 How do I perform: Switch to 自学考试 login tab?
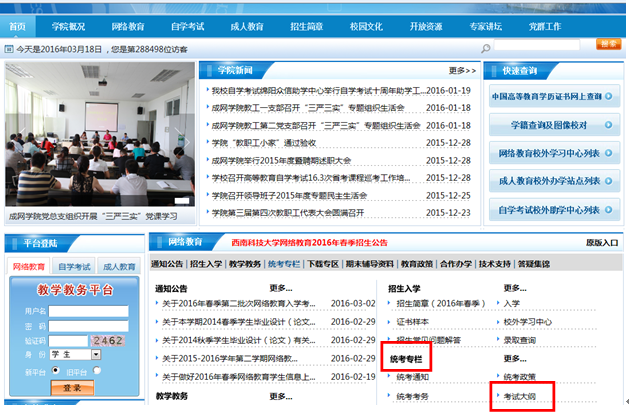pos(74,267)
